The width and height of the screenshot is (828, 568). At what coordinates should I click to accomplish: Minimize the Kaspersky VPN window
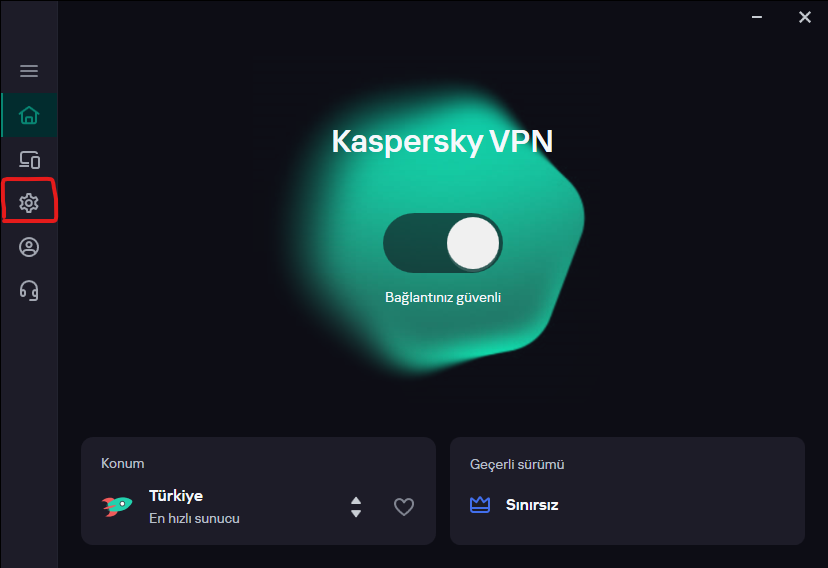pyautogui.click(x=757, y=17)
